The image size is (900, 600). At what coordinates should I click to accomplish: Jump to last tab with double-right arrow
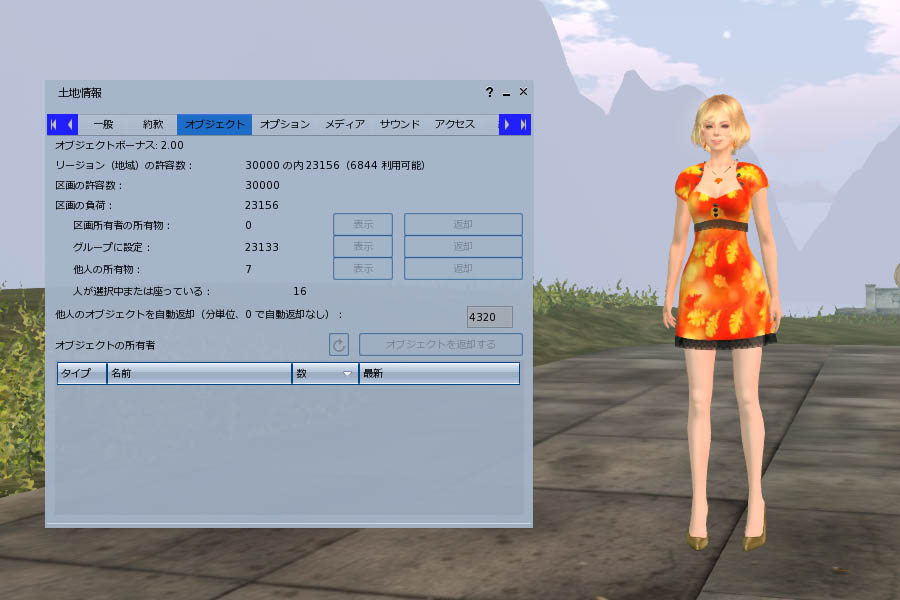click(x=523, y=125)
